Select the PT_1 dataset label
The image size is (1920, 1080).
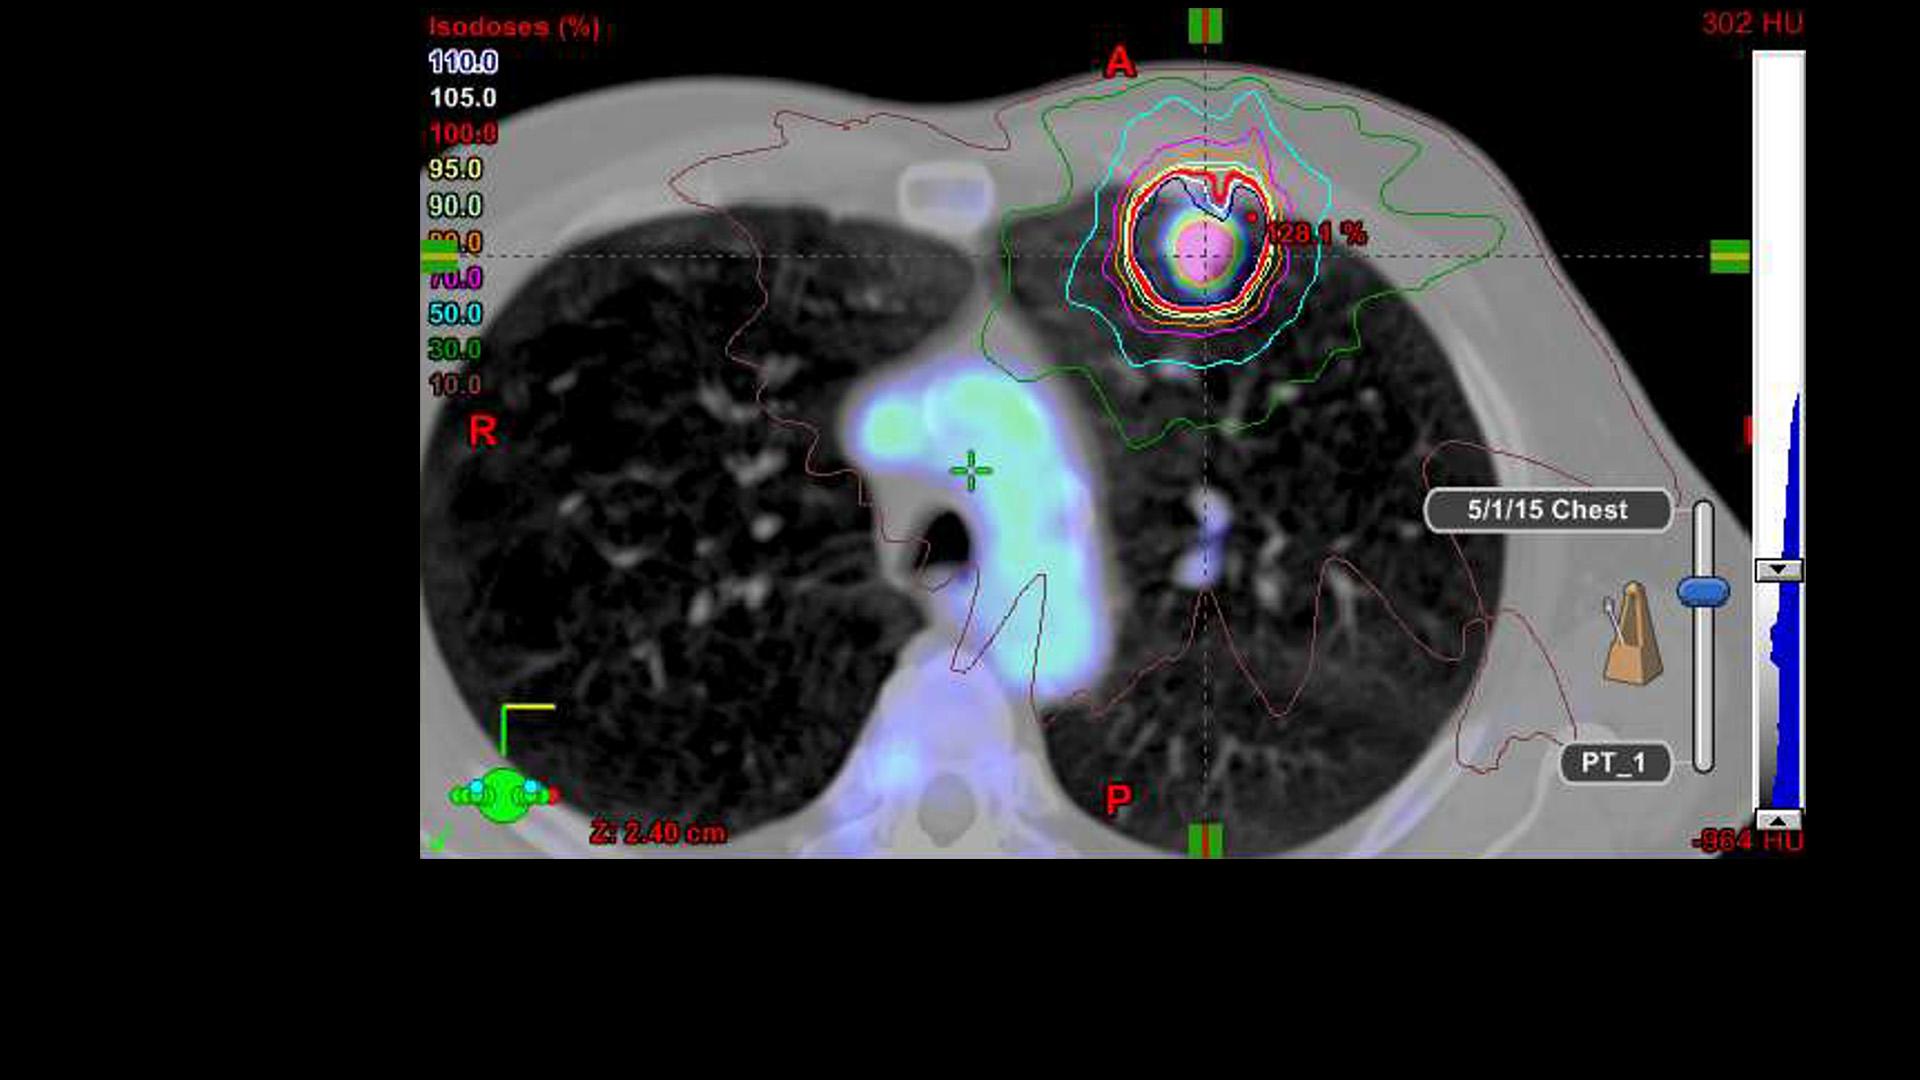coord(1616,763)
